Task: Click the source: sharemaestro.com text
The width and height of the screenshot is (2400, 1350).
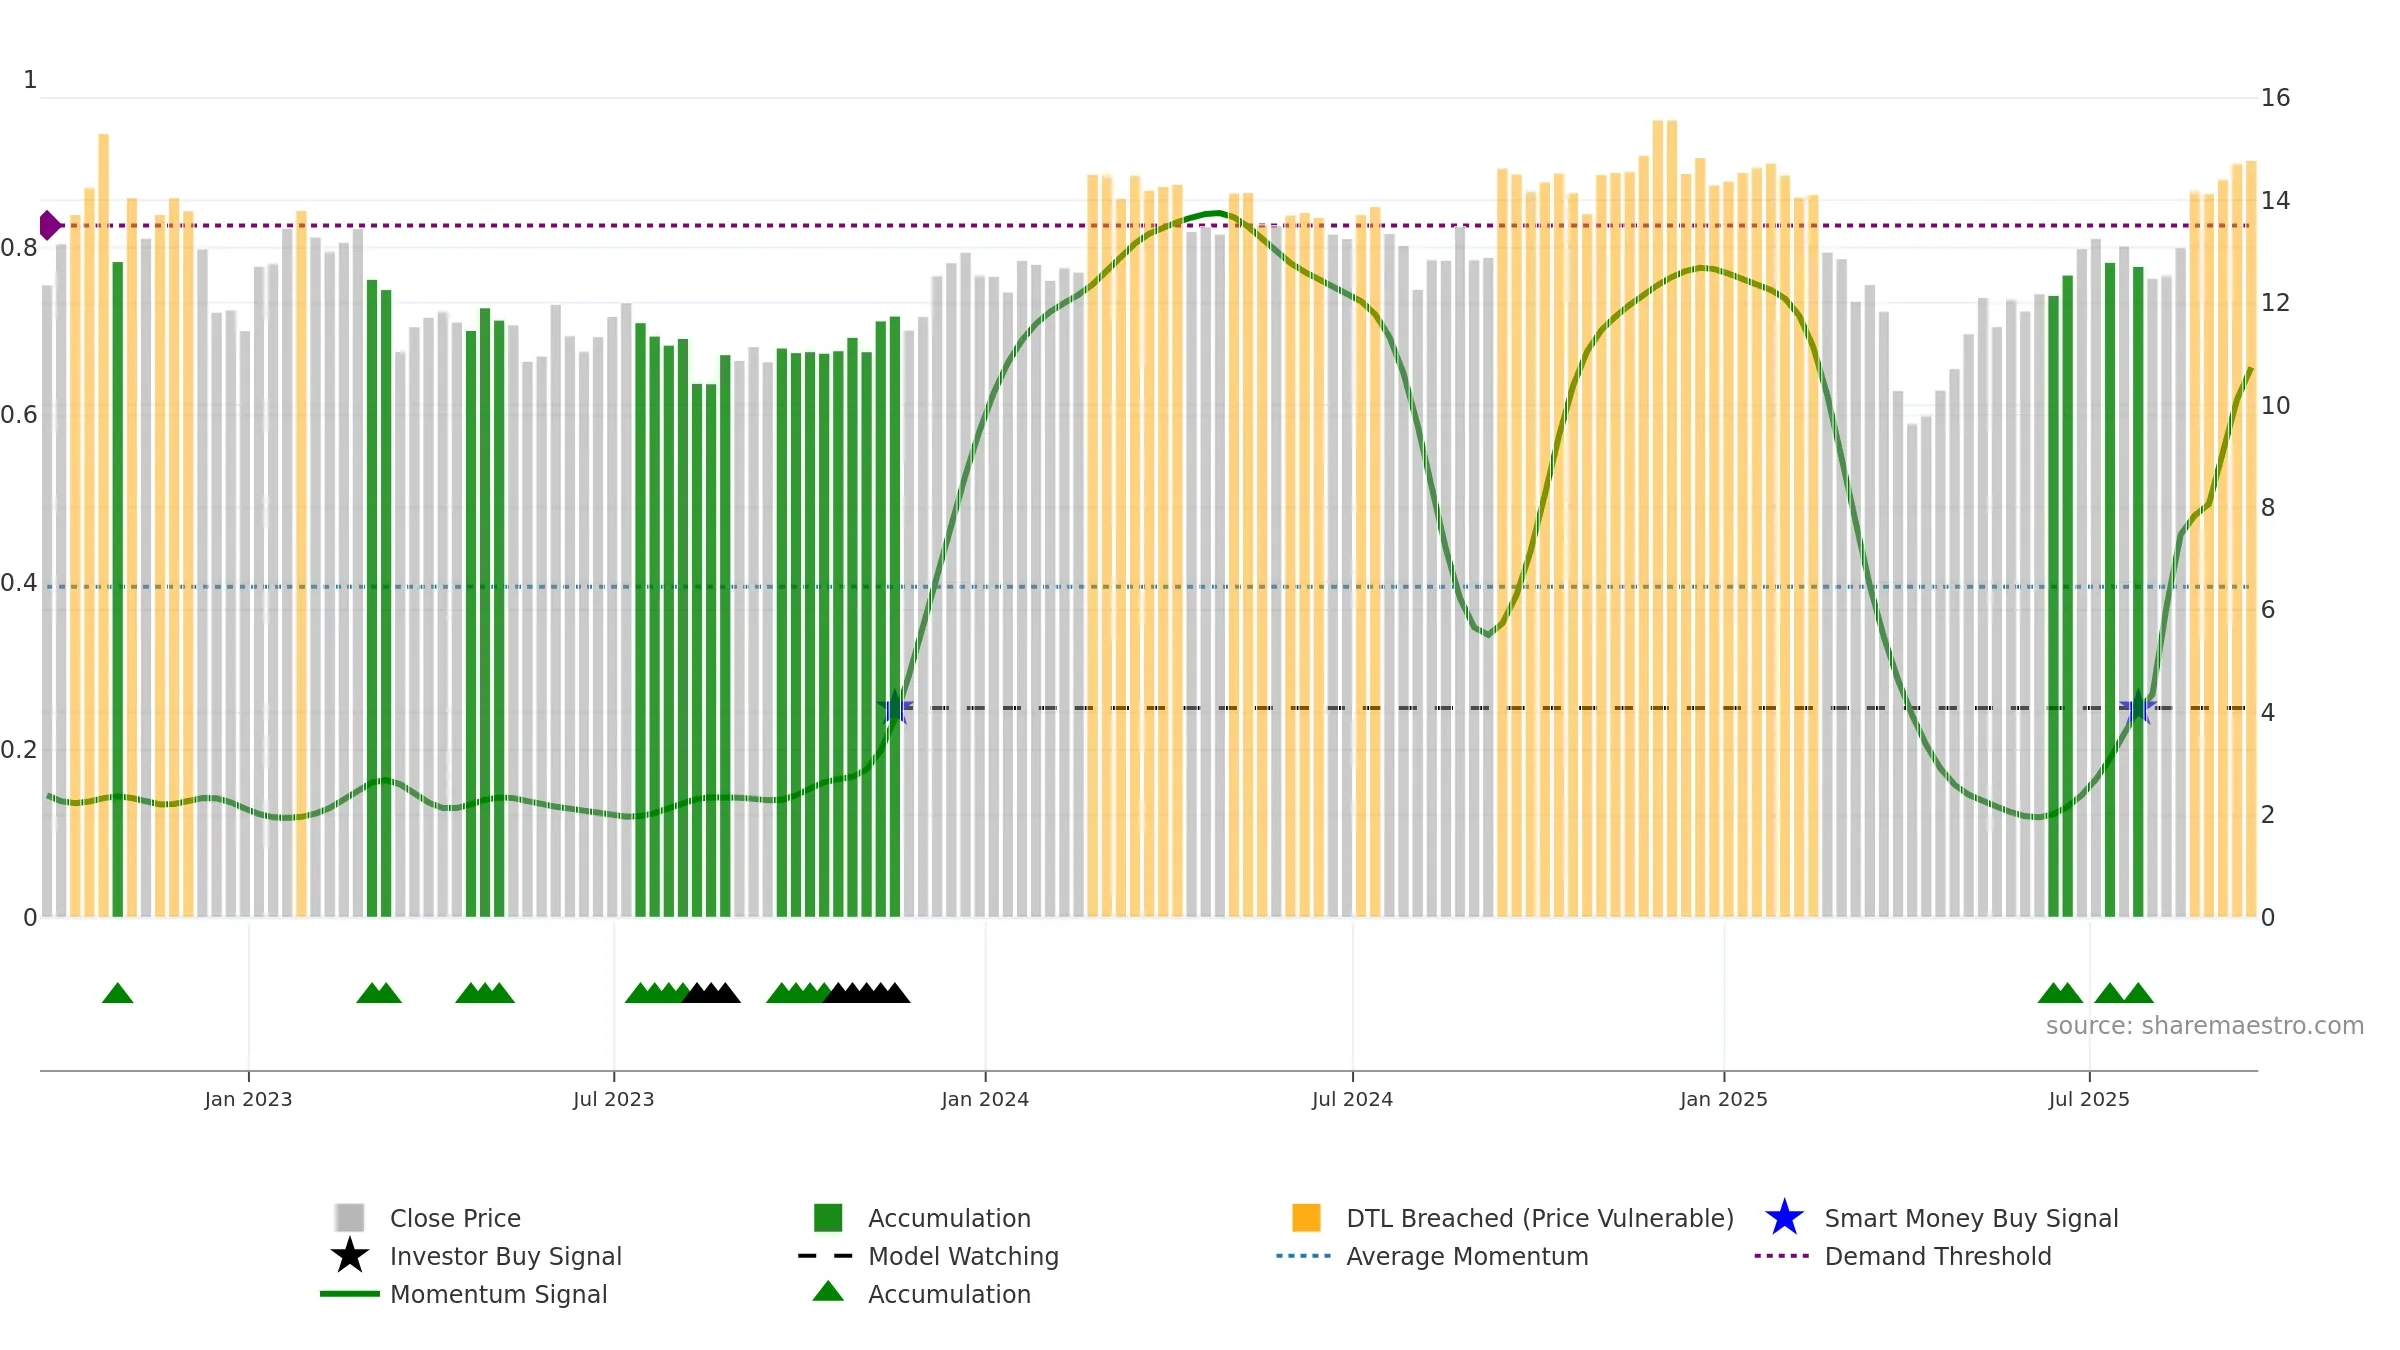Action: click(2205, 1026)
